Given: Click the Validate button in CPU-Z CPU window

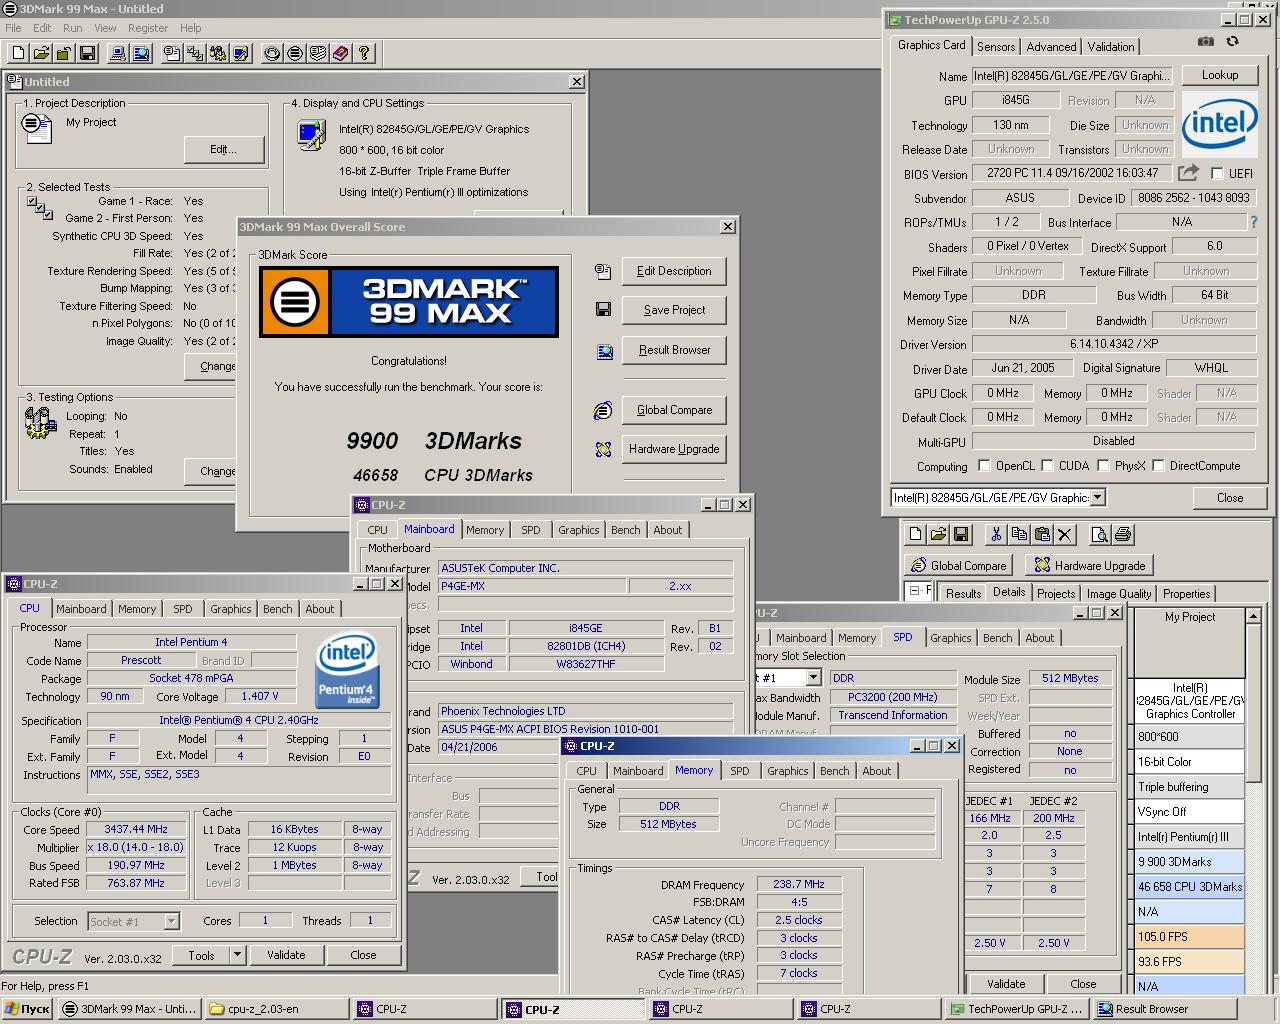Looking at the screenshot, I should [x=286, y=955].
